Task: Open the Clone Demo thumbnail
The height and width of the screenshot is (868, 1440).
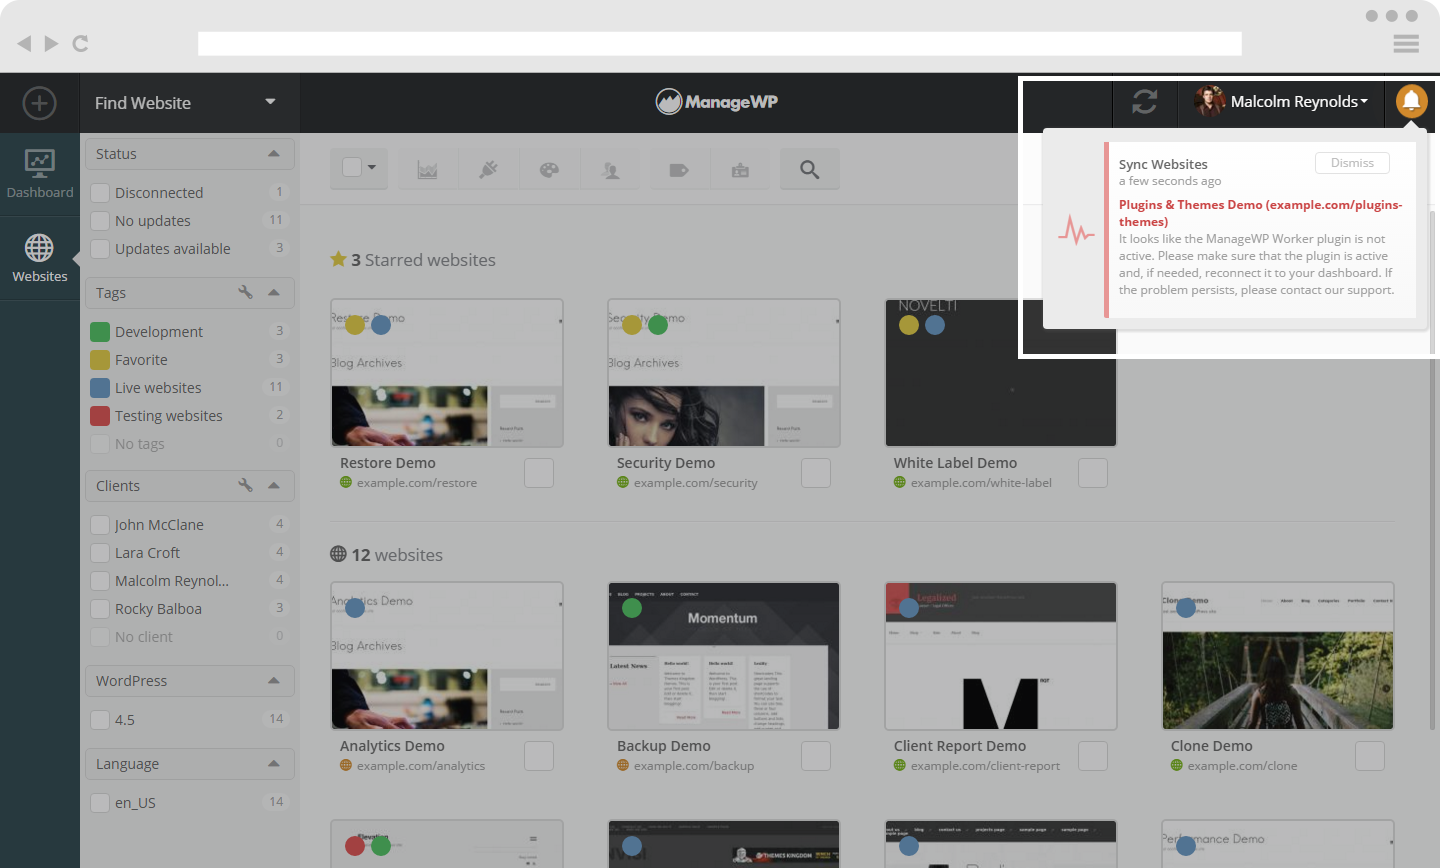Action: pyautogui.click(x=1278, y=656)
